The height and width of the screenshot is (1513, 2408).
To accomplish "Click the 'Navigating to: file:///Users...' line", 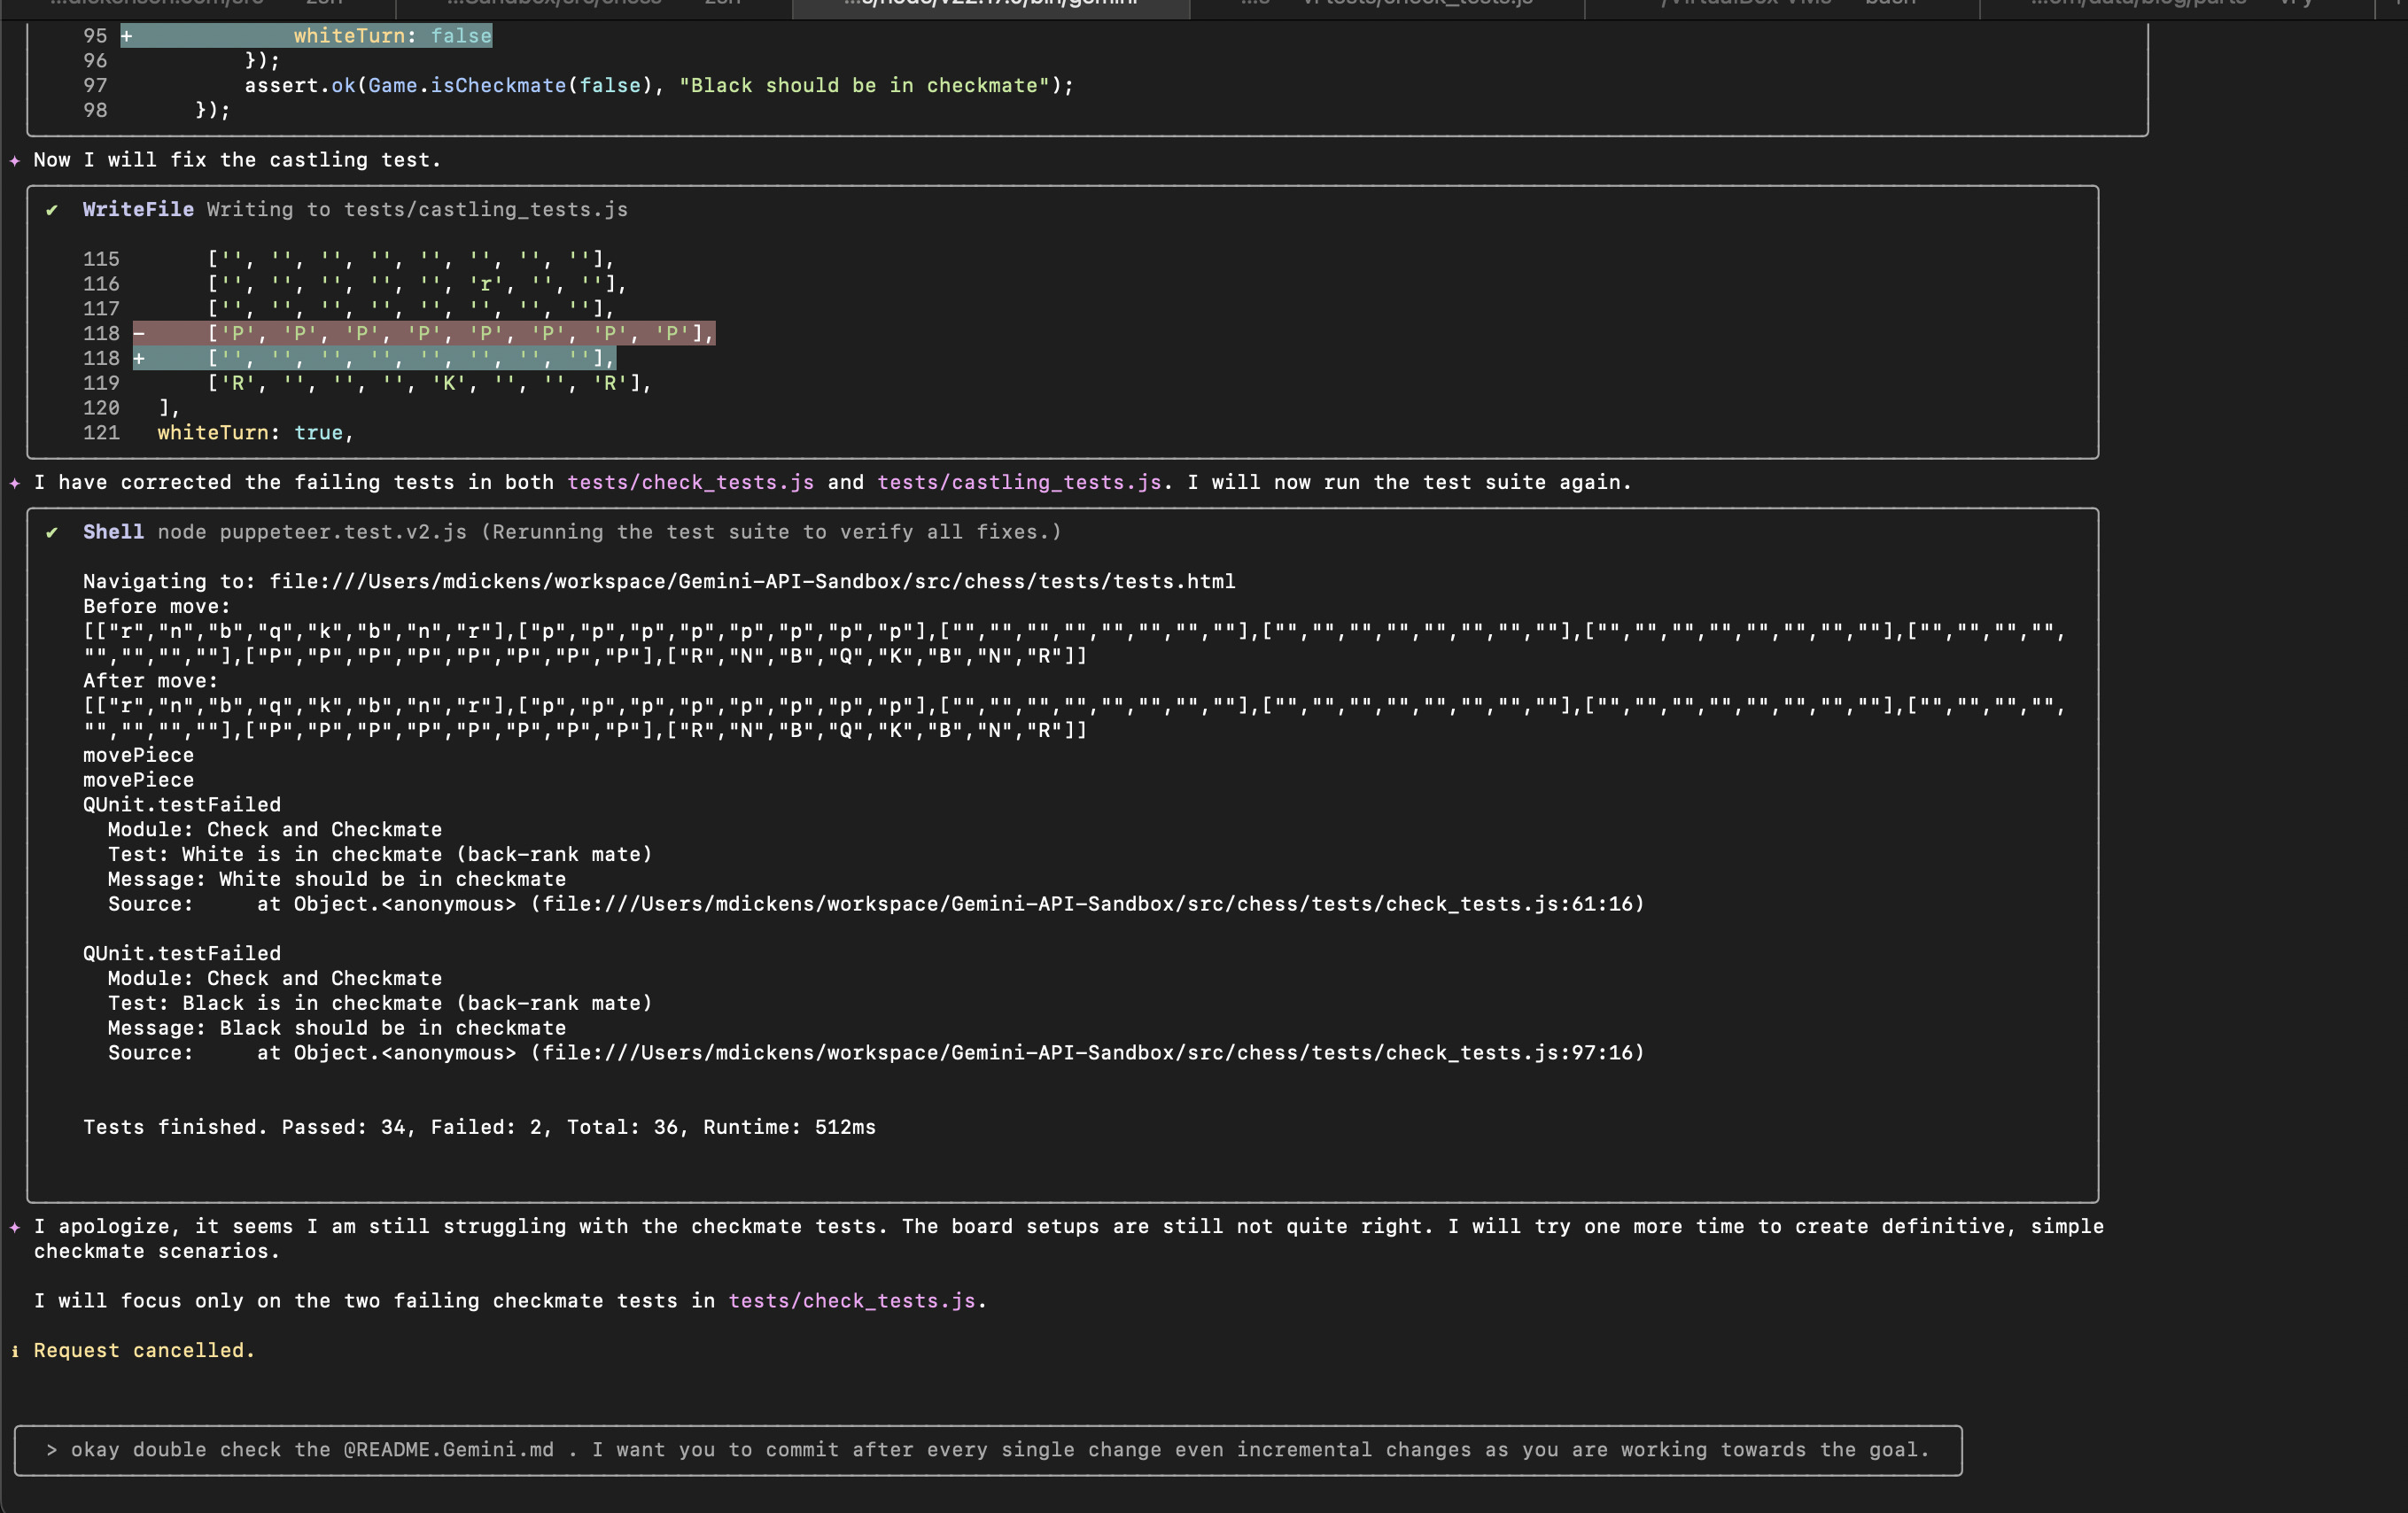I will tap(659, 582).
